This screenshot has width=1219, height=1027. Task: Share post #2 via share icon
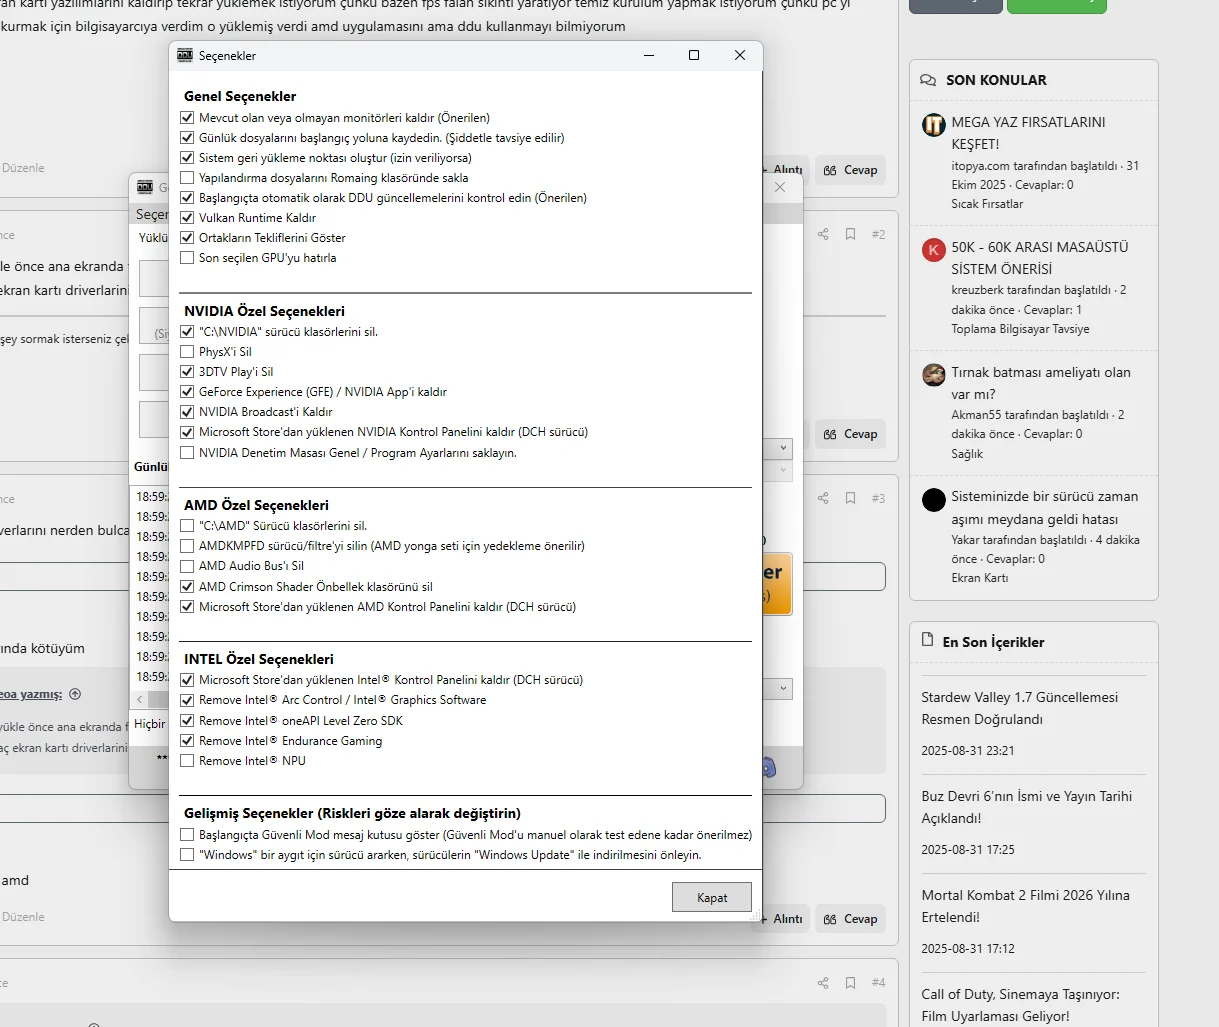823,234
